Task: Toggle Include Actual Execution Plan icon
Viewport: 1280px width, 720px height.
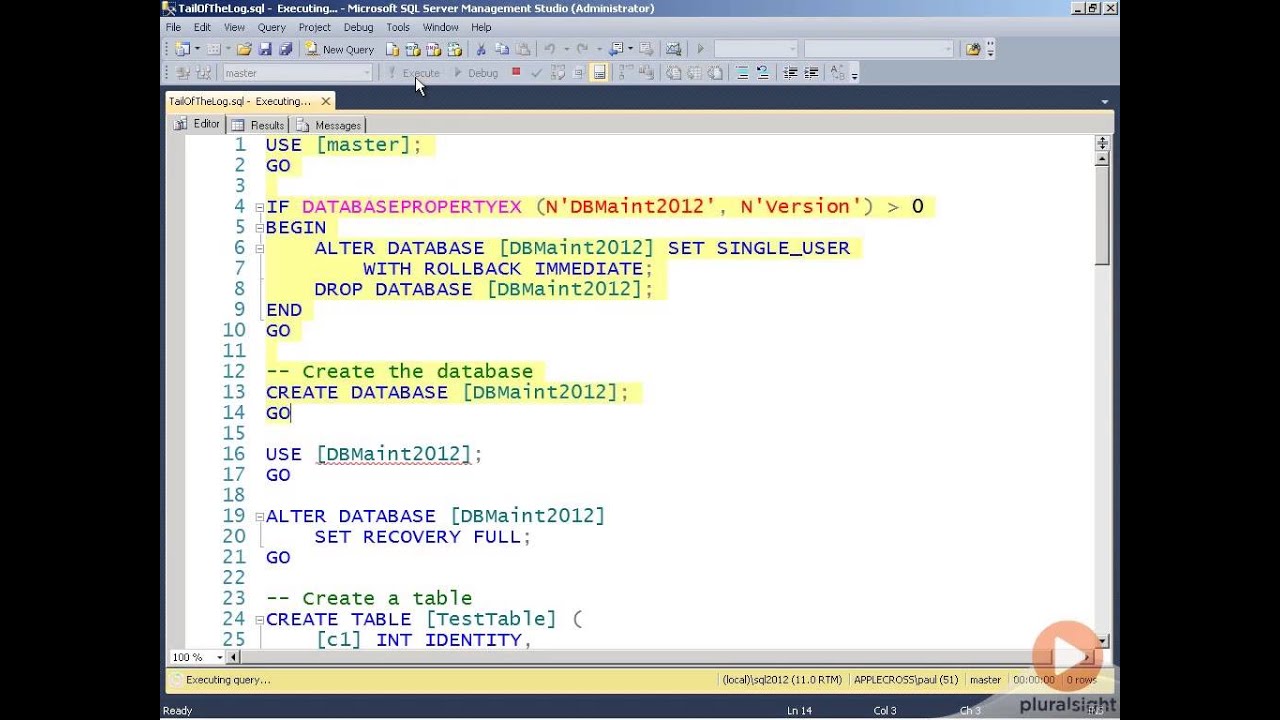Action: pyautogui.click(x=626, y=73)
